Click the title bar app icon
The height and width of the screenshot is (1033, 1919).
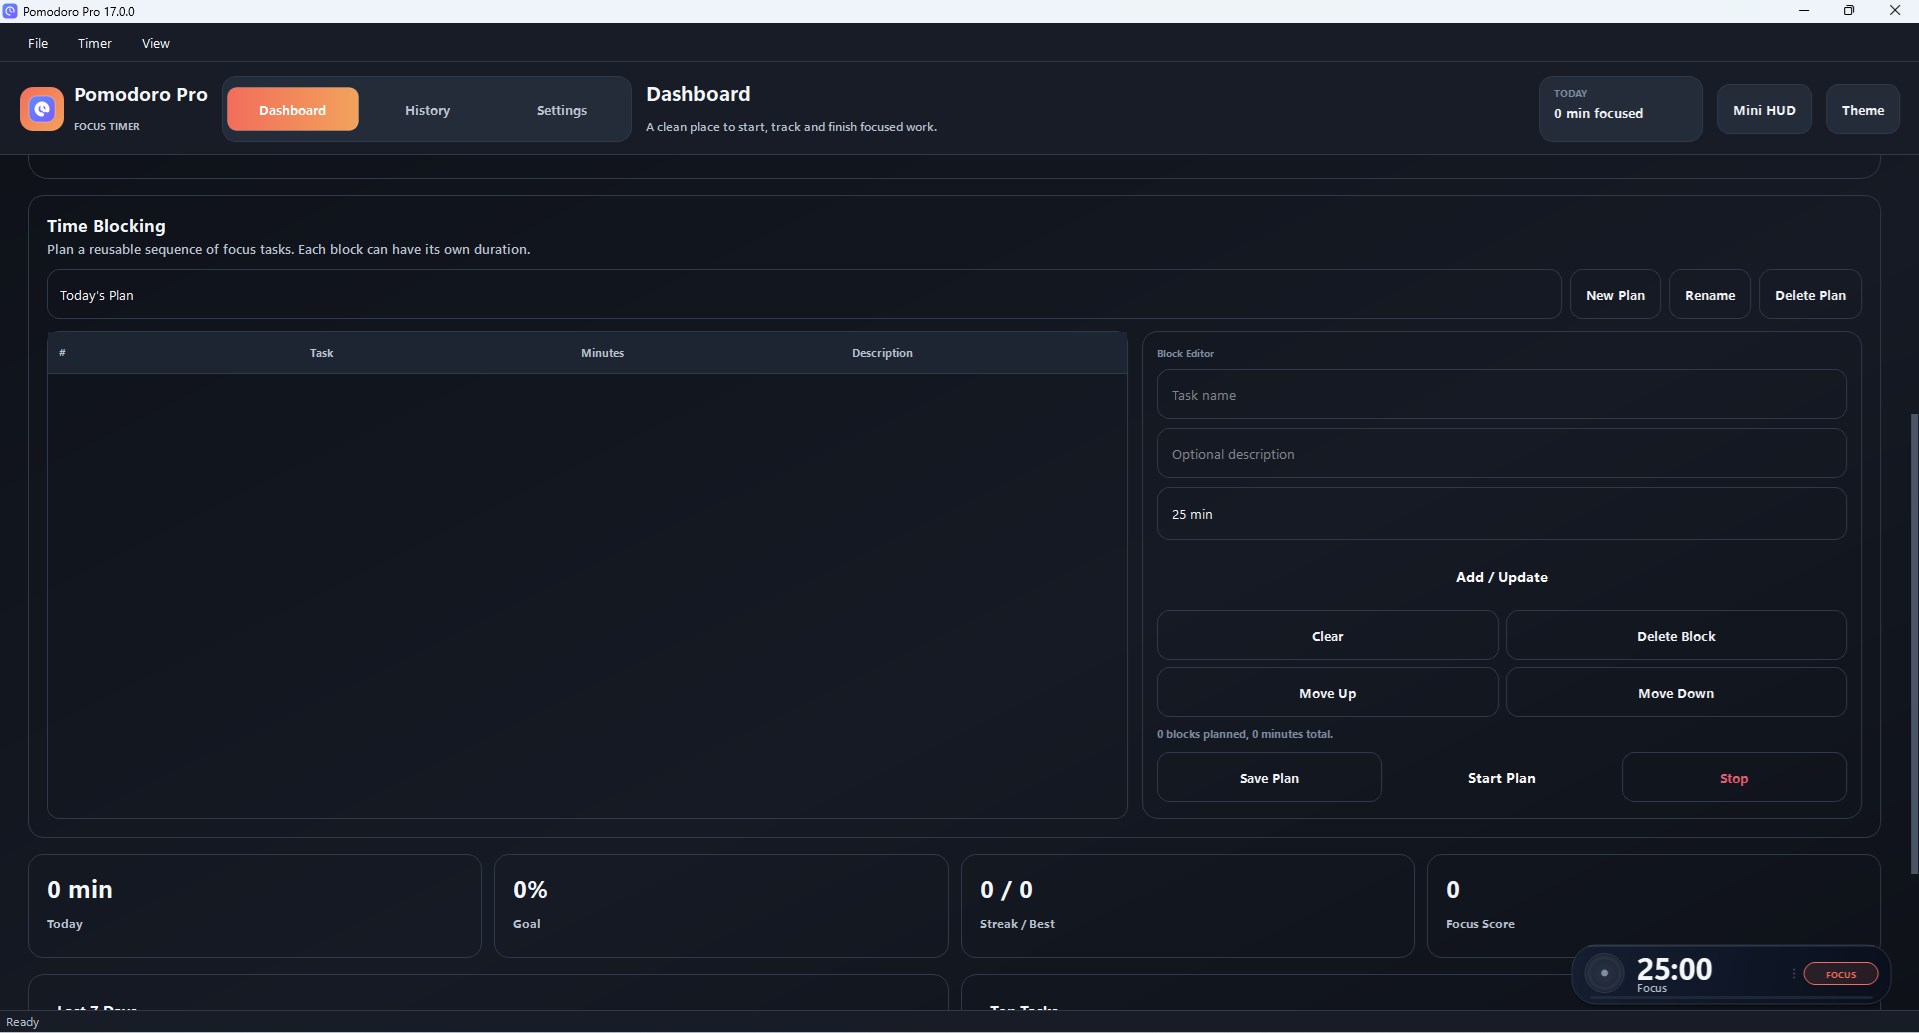tap(10, 11)
